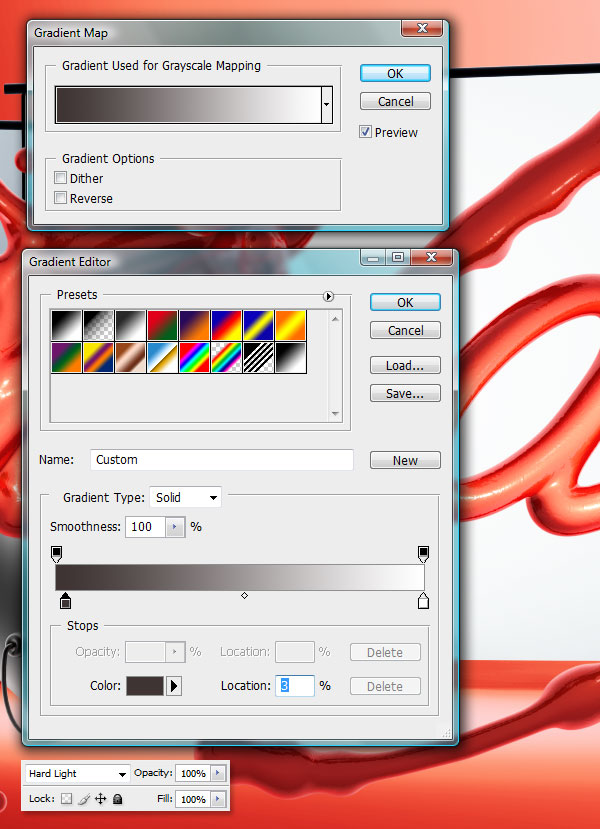Screen dimensions: 600x829
Task: Click the layer Opacity 100% field
Action: pyautogui.click(x=193, y=773)
